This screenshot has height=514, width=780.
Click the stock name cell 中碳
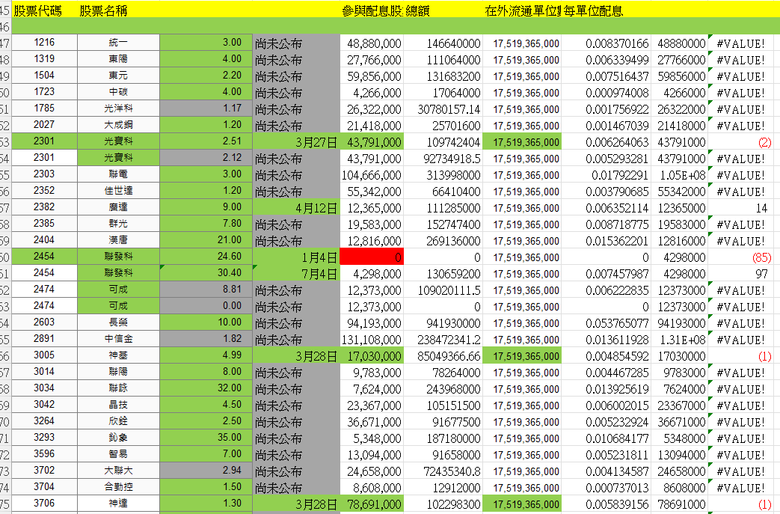tap(118, 92)
